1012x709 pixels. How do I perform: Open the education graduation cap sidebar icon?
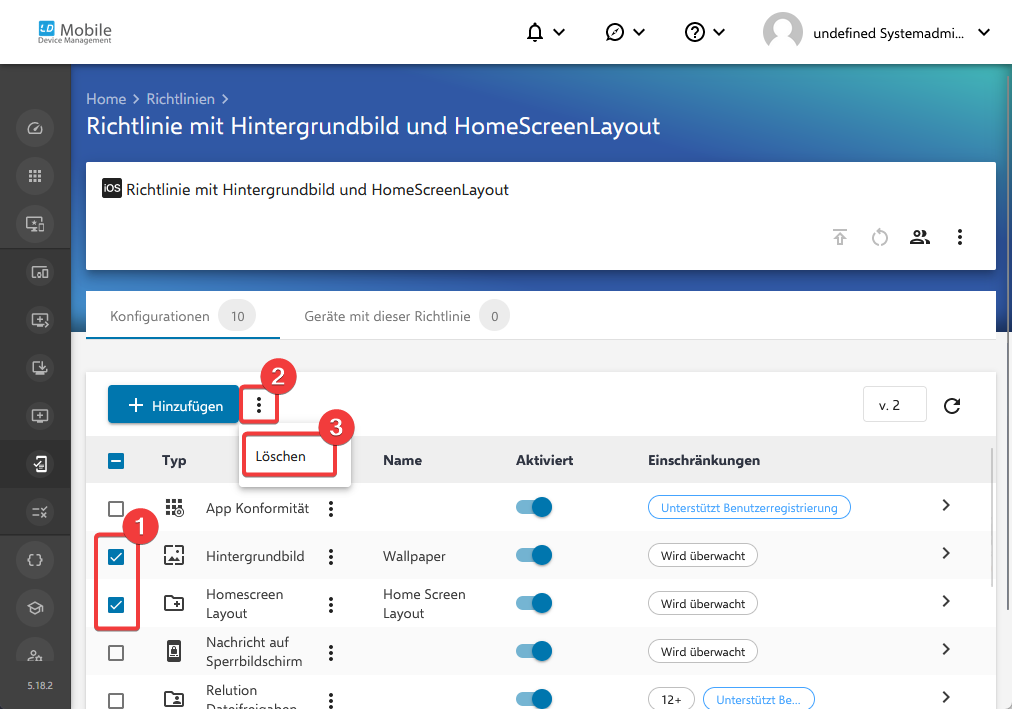tap(35, 608)
